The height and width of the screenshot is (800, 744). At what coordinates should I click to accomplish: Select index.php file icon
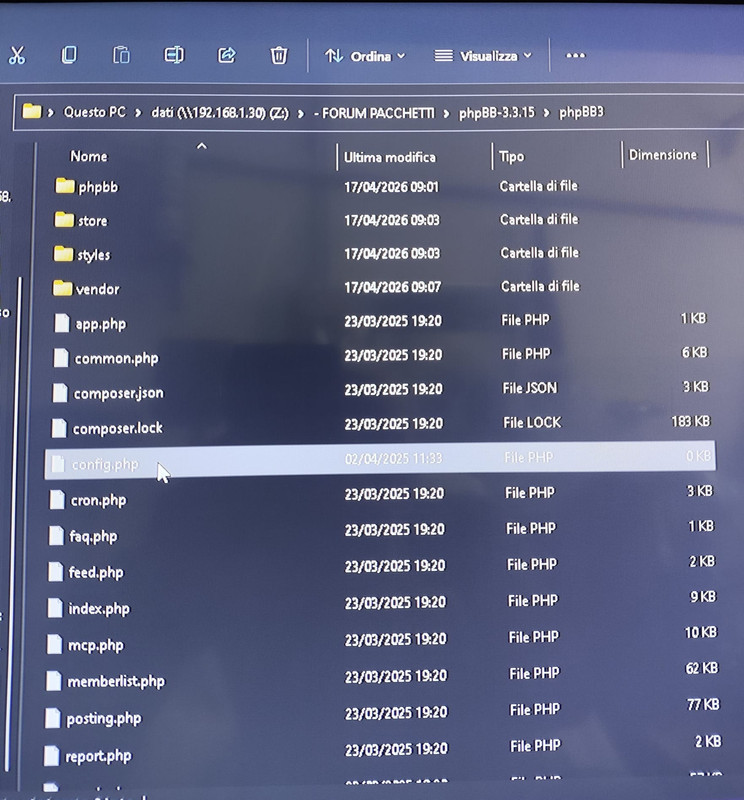point(55,608)
